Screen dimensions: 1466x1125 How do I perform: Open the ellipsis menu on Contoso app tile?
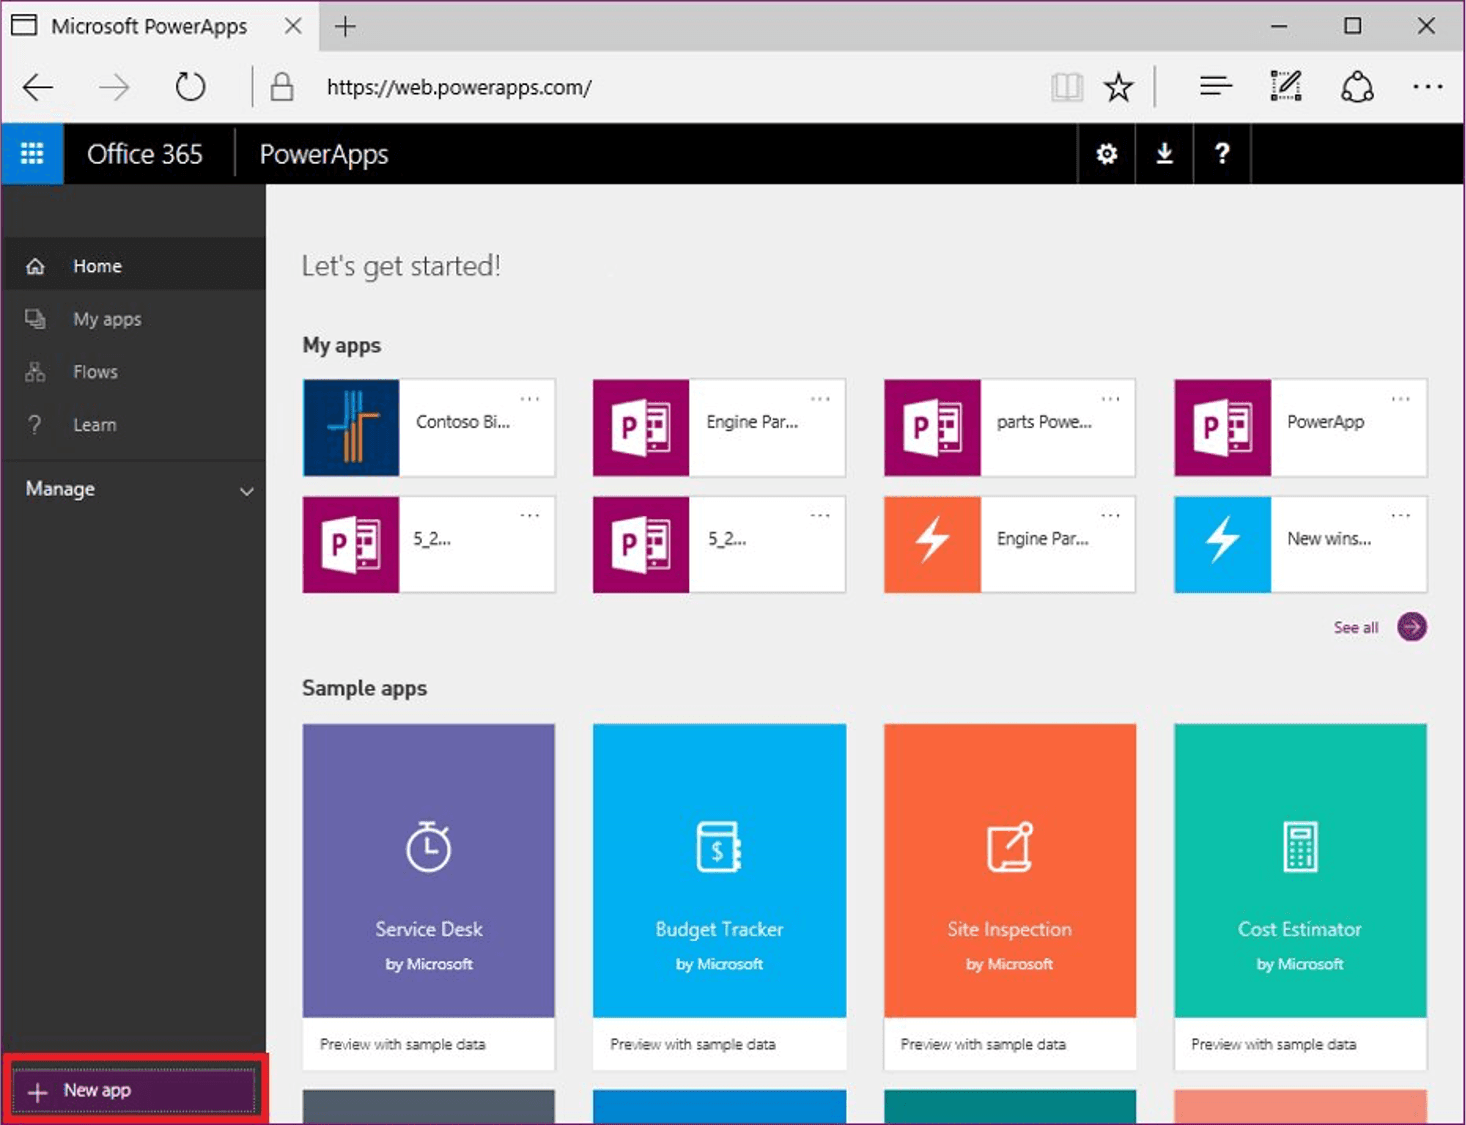click(x=530, y=398)
